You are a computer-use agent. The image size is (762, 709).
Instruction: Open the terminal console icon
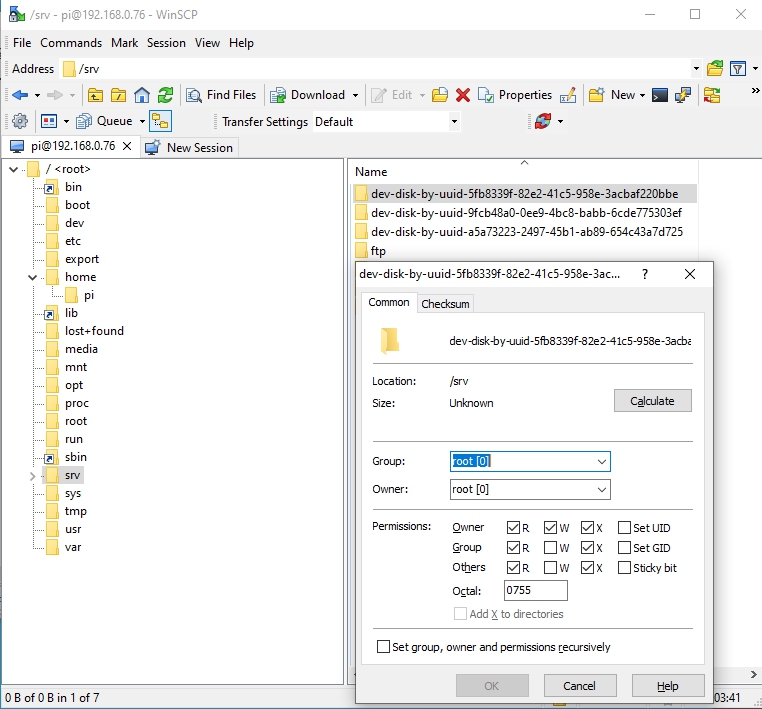660,95
